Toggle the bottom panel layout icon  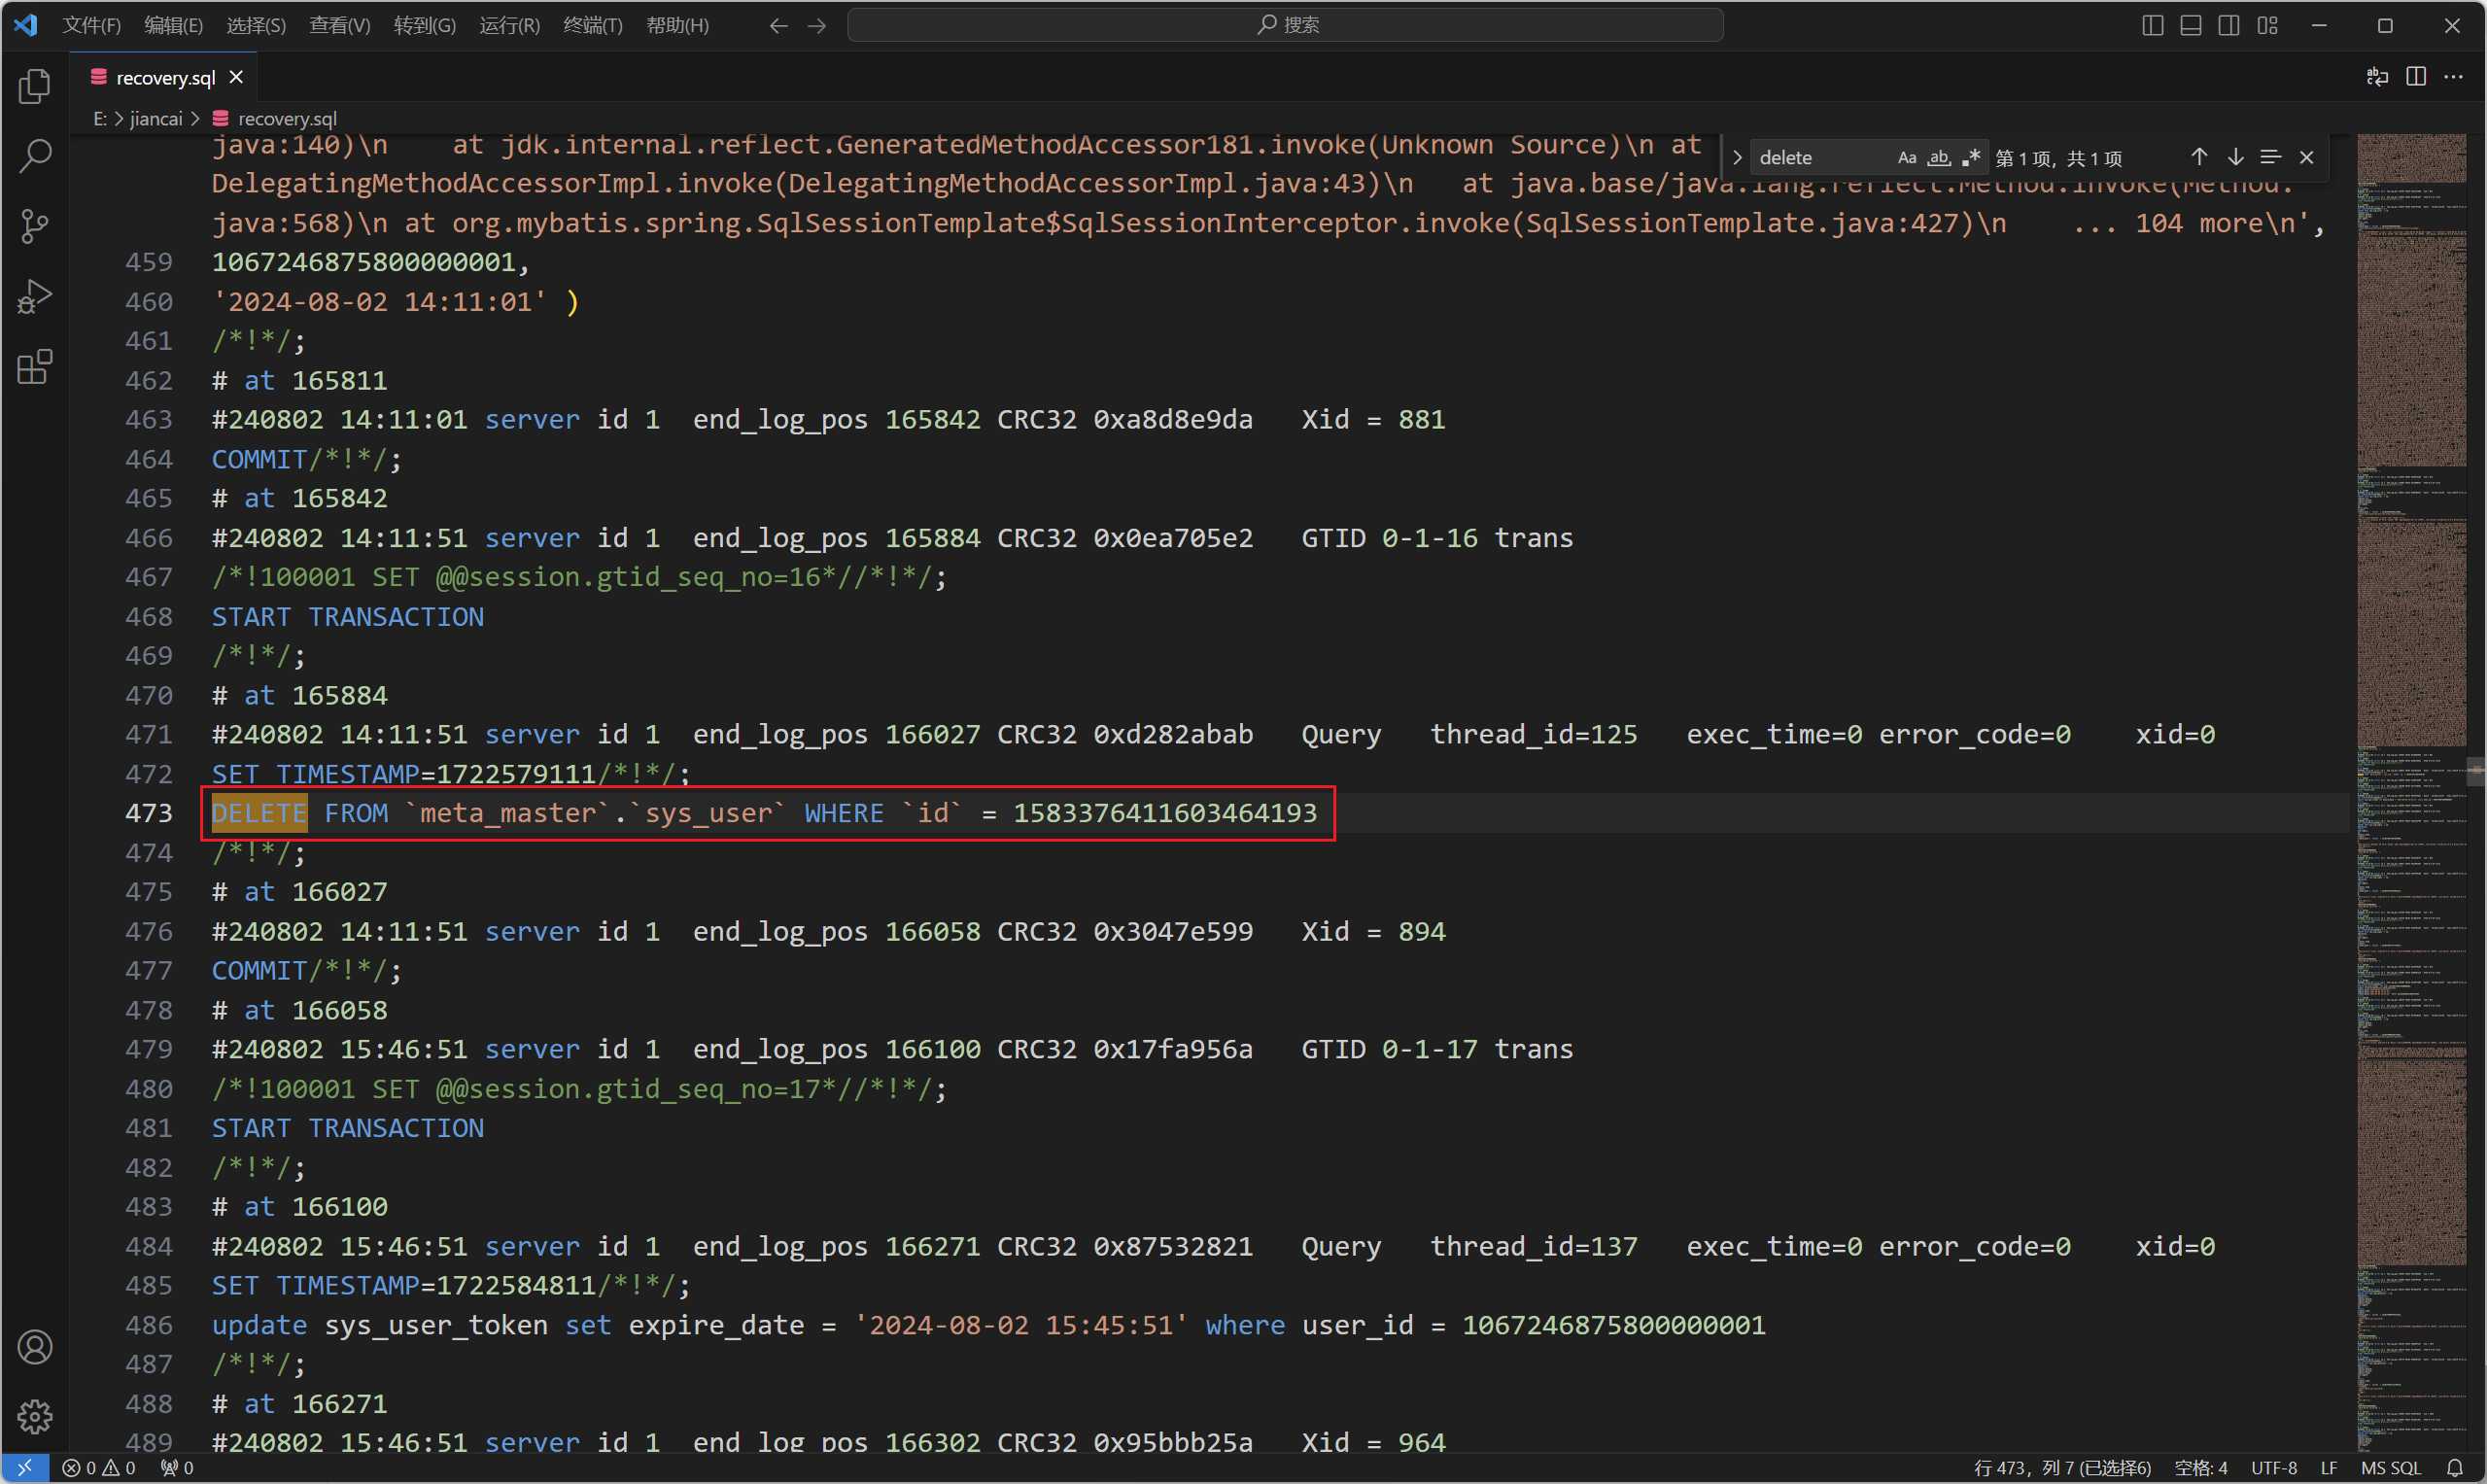(x=2191, y=25)
